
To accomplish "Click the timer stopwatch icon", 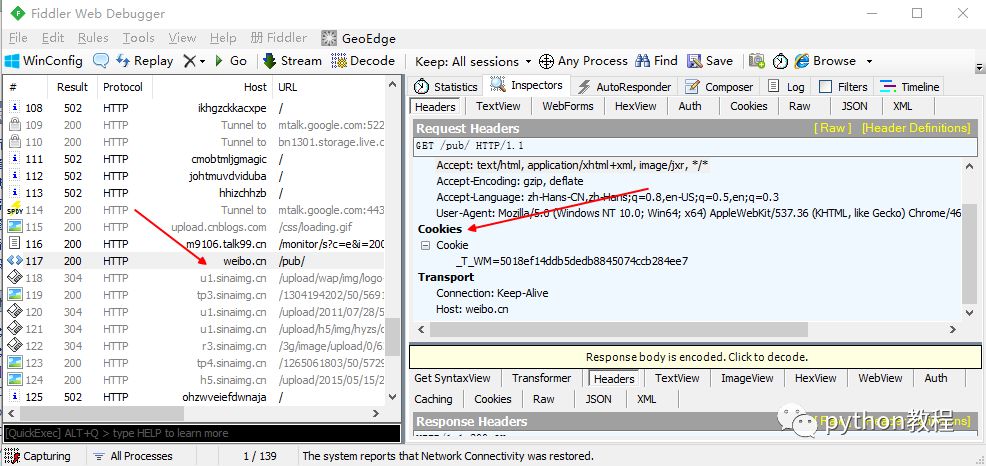I will pos(780,61).
